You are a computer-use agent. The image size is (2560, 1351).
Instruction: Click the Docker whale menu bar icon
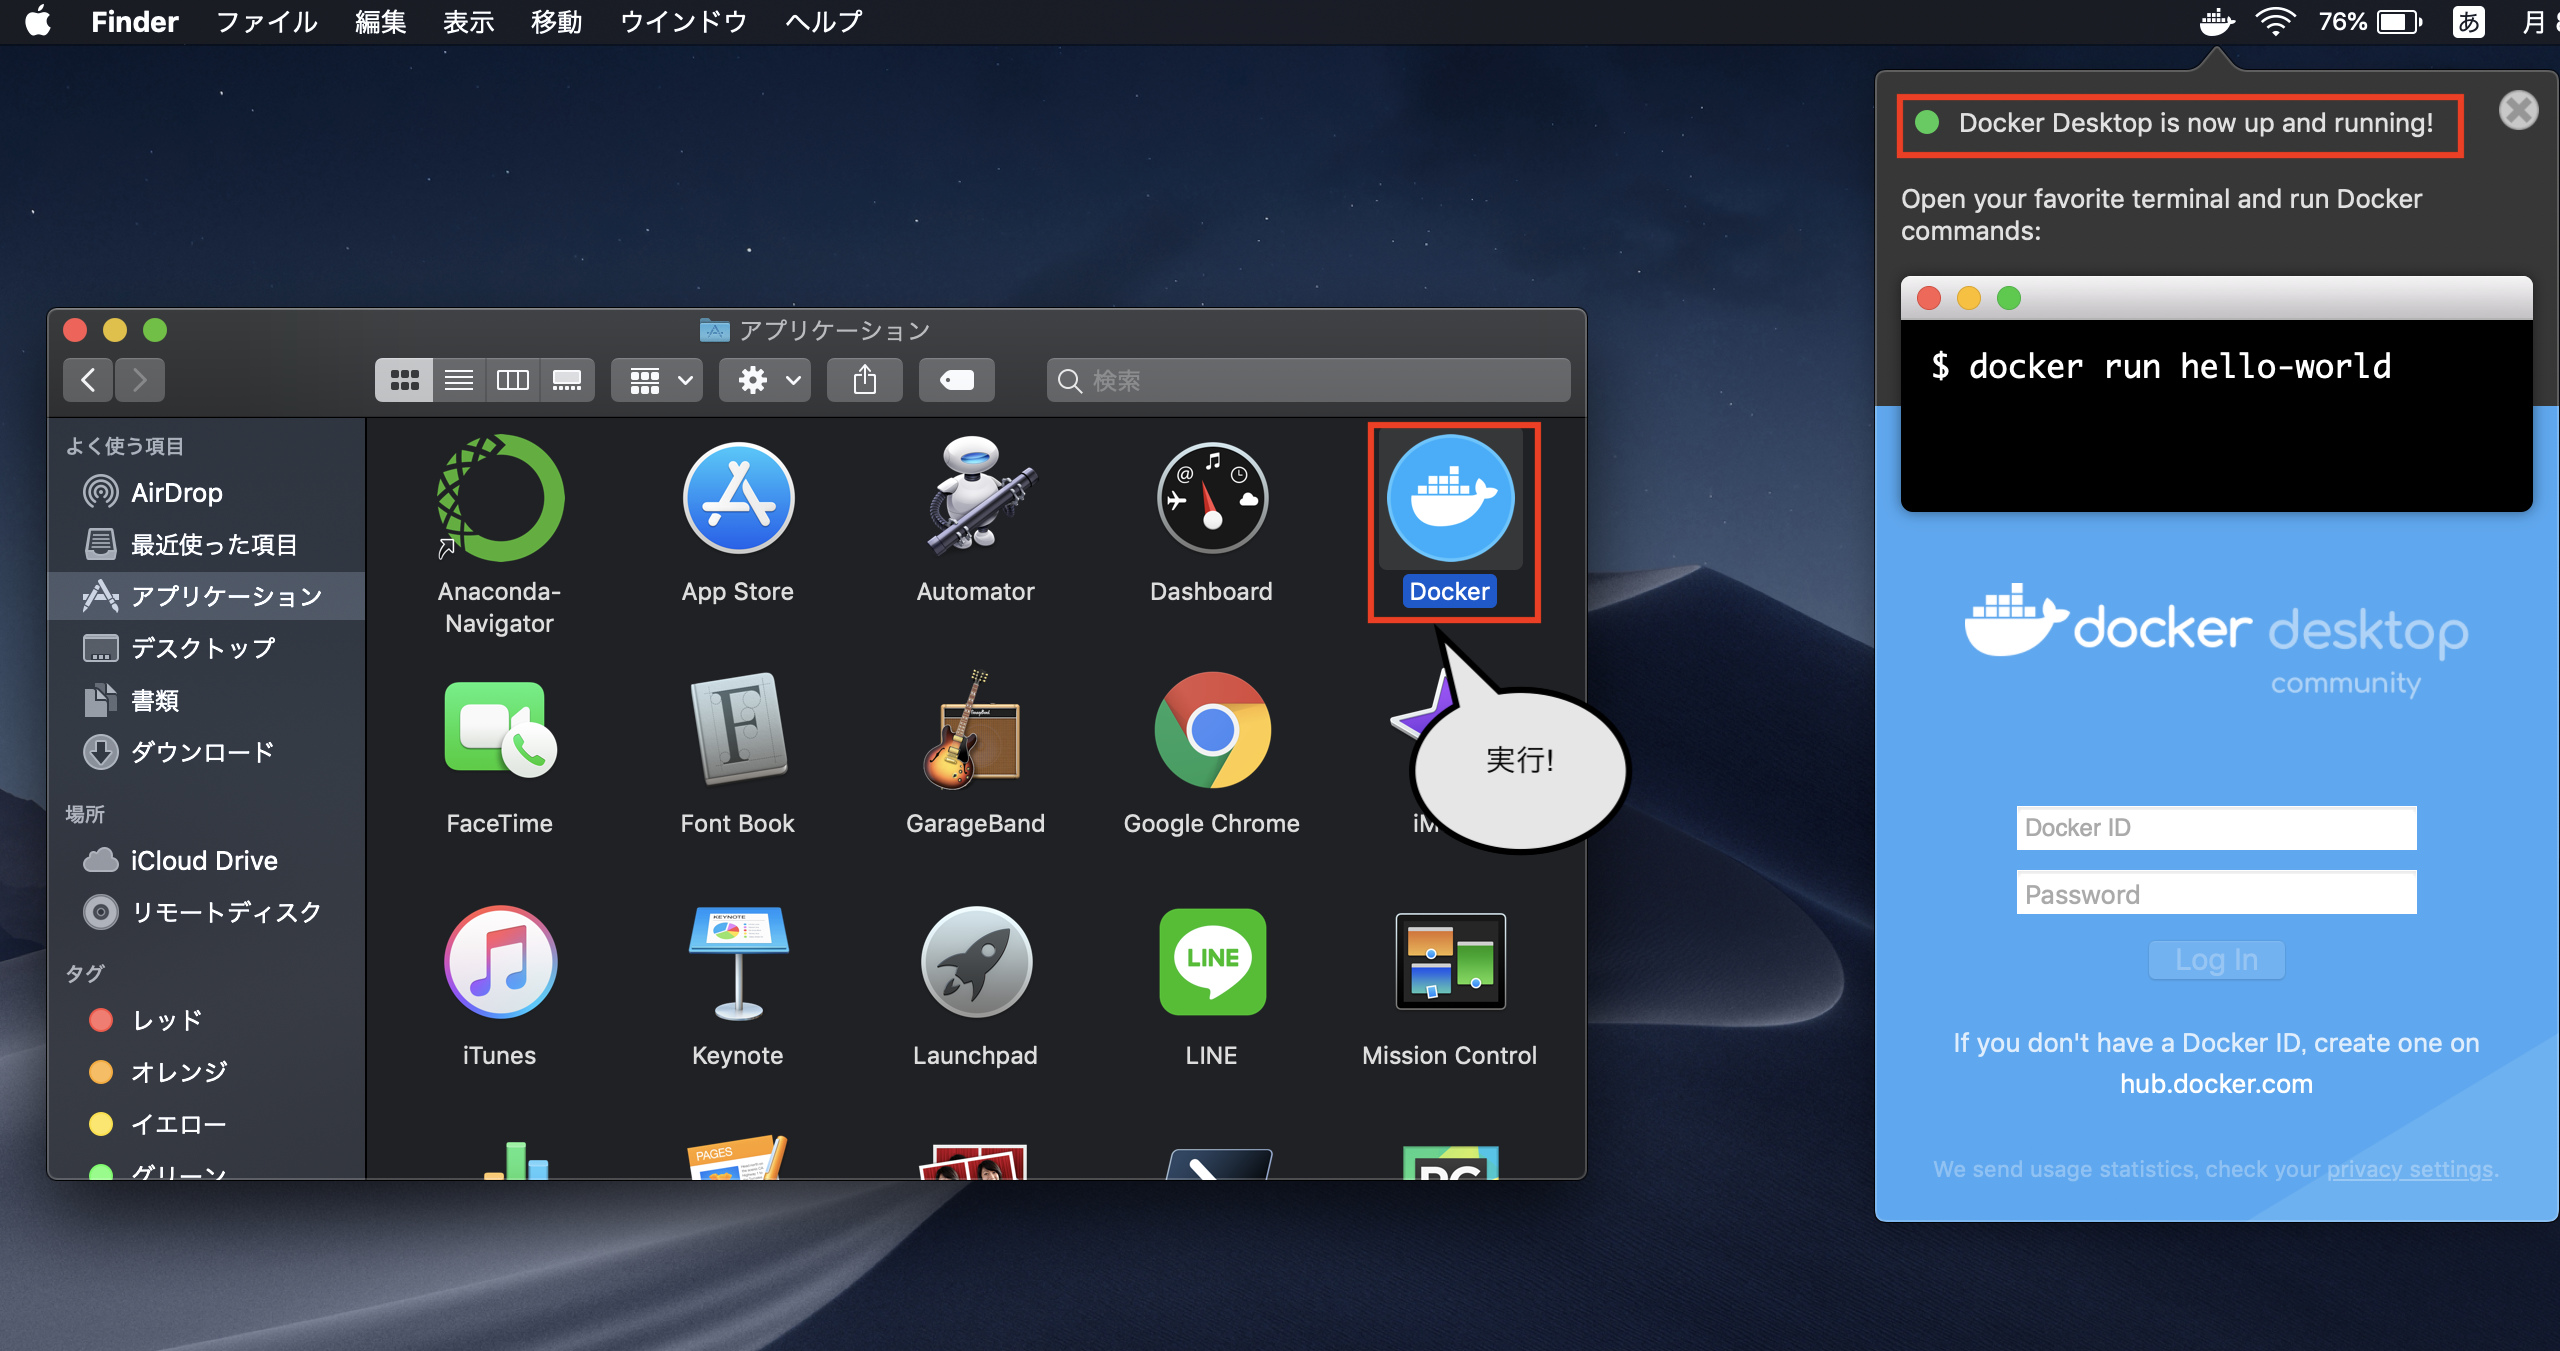[2216, 21]
